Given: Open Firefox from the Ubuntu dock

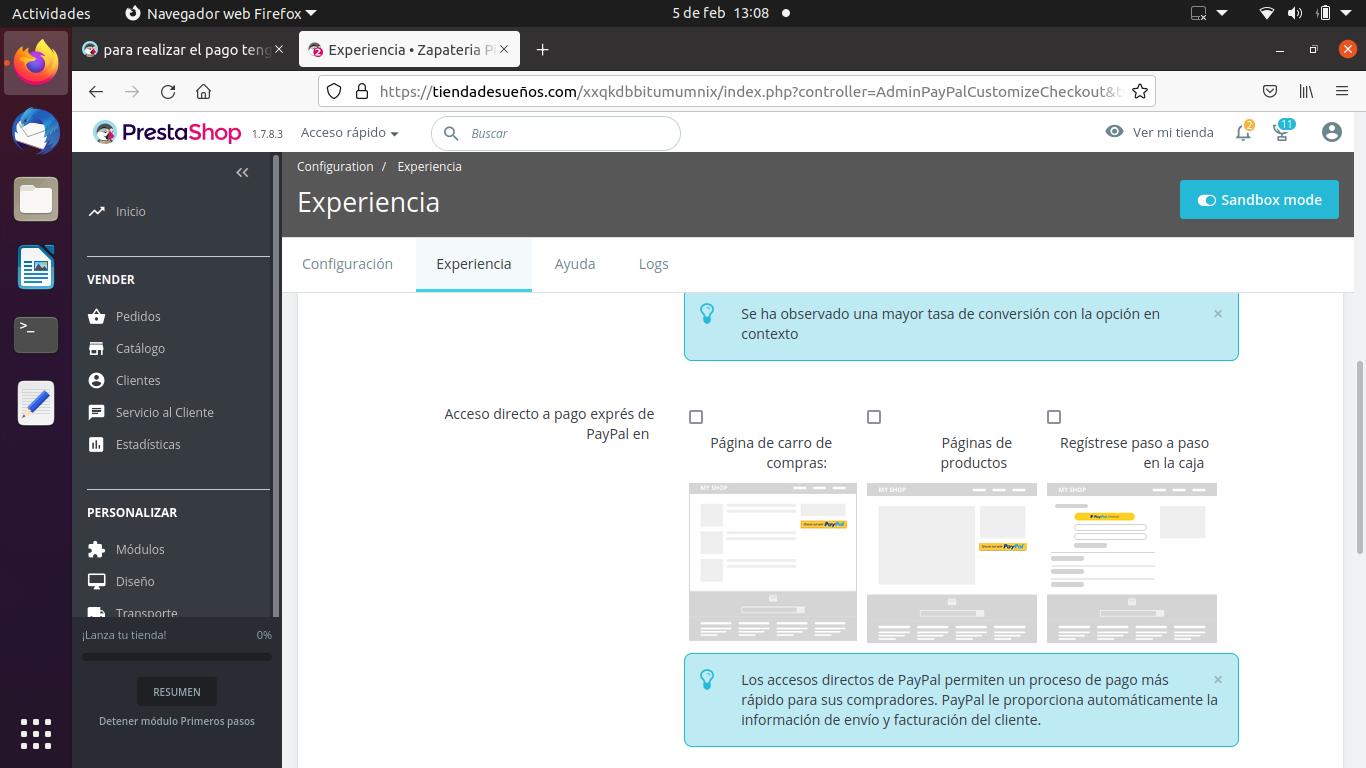Looking at the screenshot, I should coord(36,62).
